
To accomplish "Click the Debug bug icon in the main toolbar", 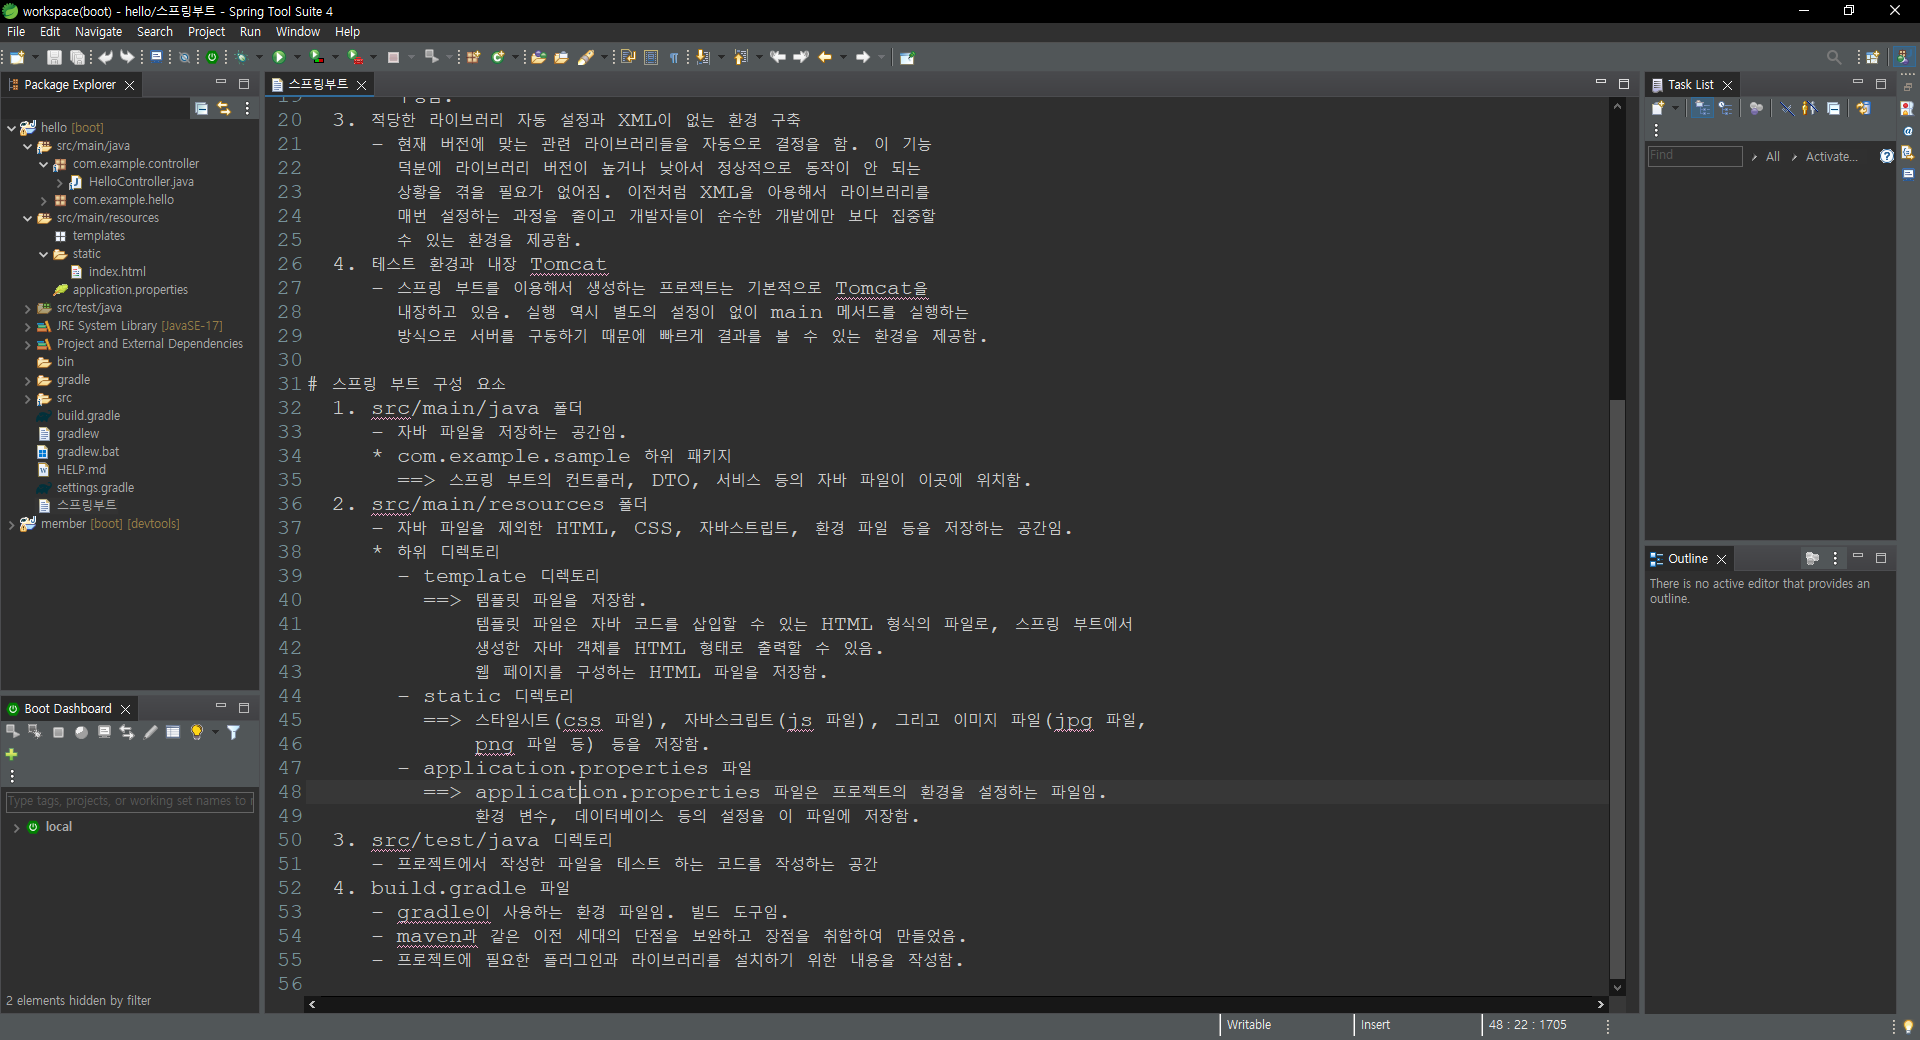I will (241, 57).
